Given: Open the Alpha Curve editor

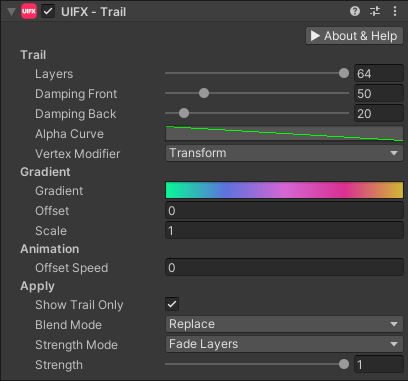Looking at the screenshot, I should 284,133.
